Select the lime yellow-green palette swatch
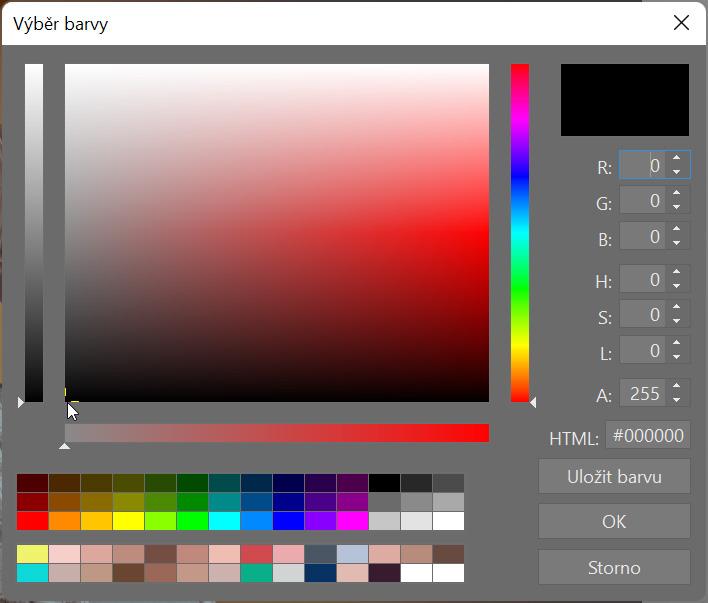Screen dimensions: 708x603 tap(161, 521)
